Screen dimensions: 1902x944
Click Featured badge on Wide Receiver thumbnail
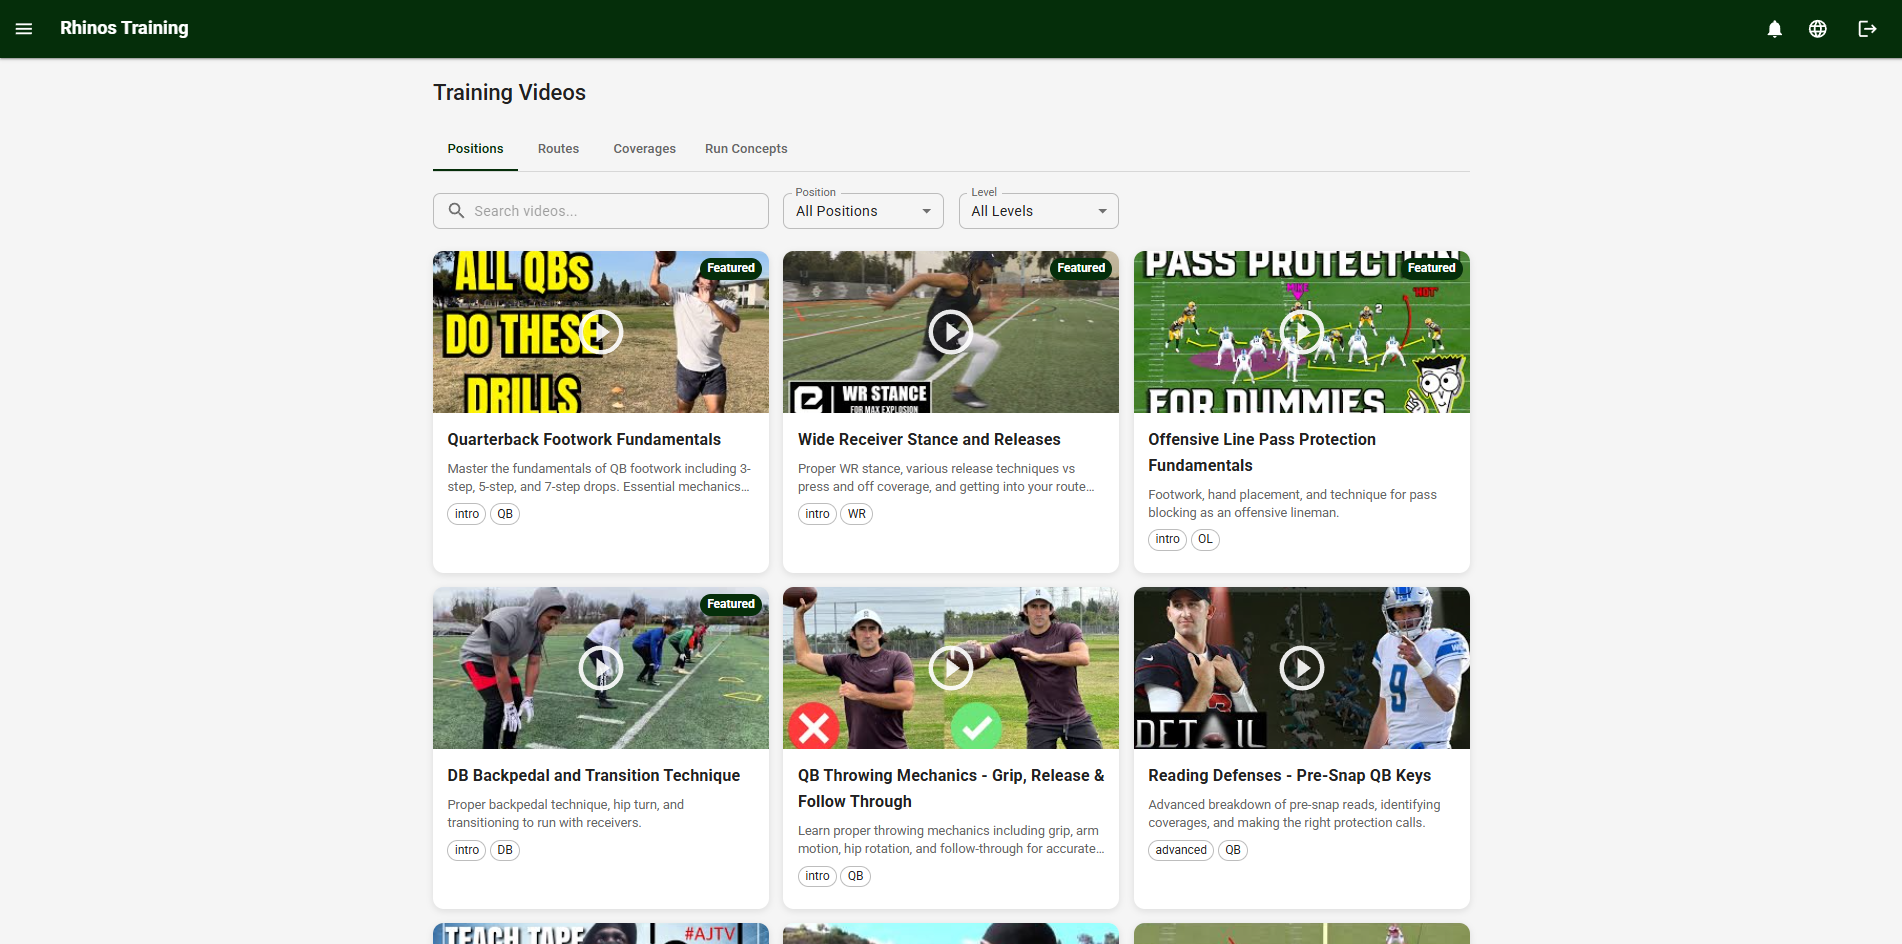pyautogui.click(x=1081, y=268)
